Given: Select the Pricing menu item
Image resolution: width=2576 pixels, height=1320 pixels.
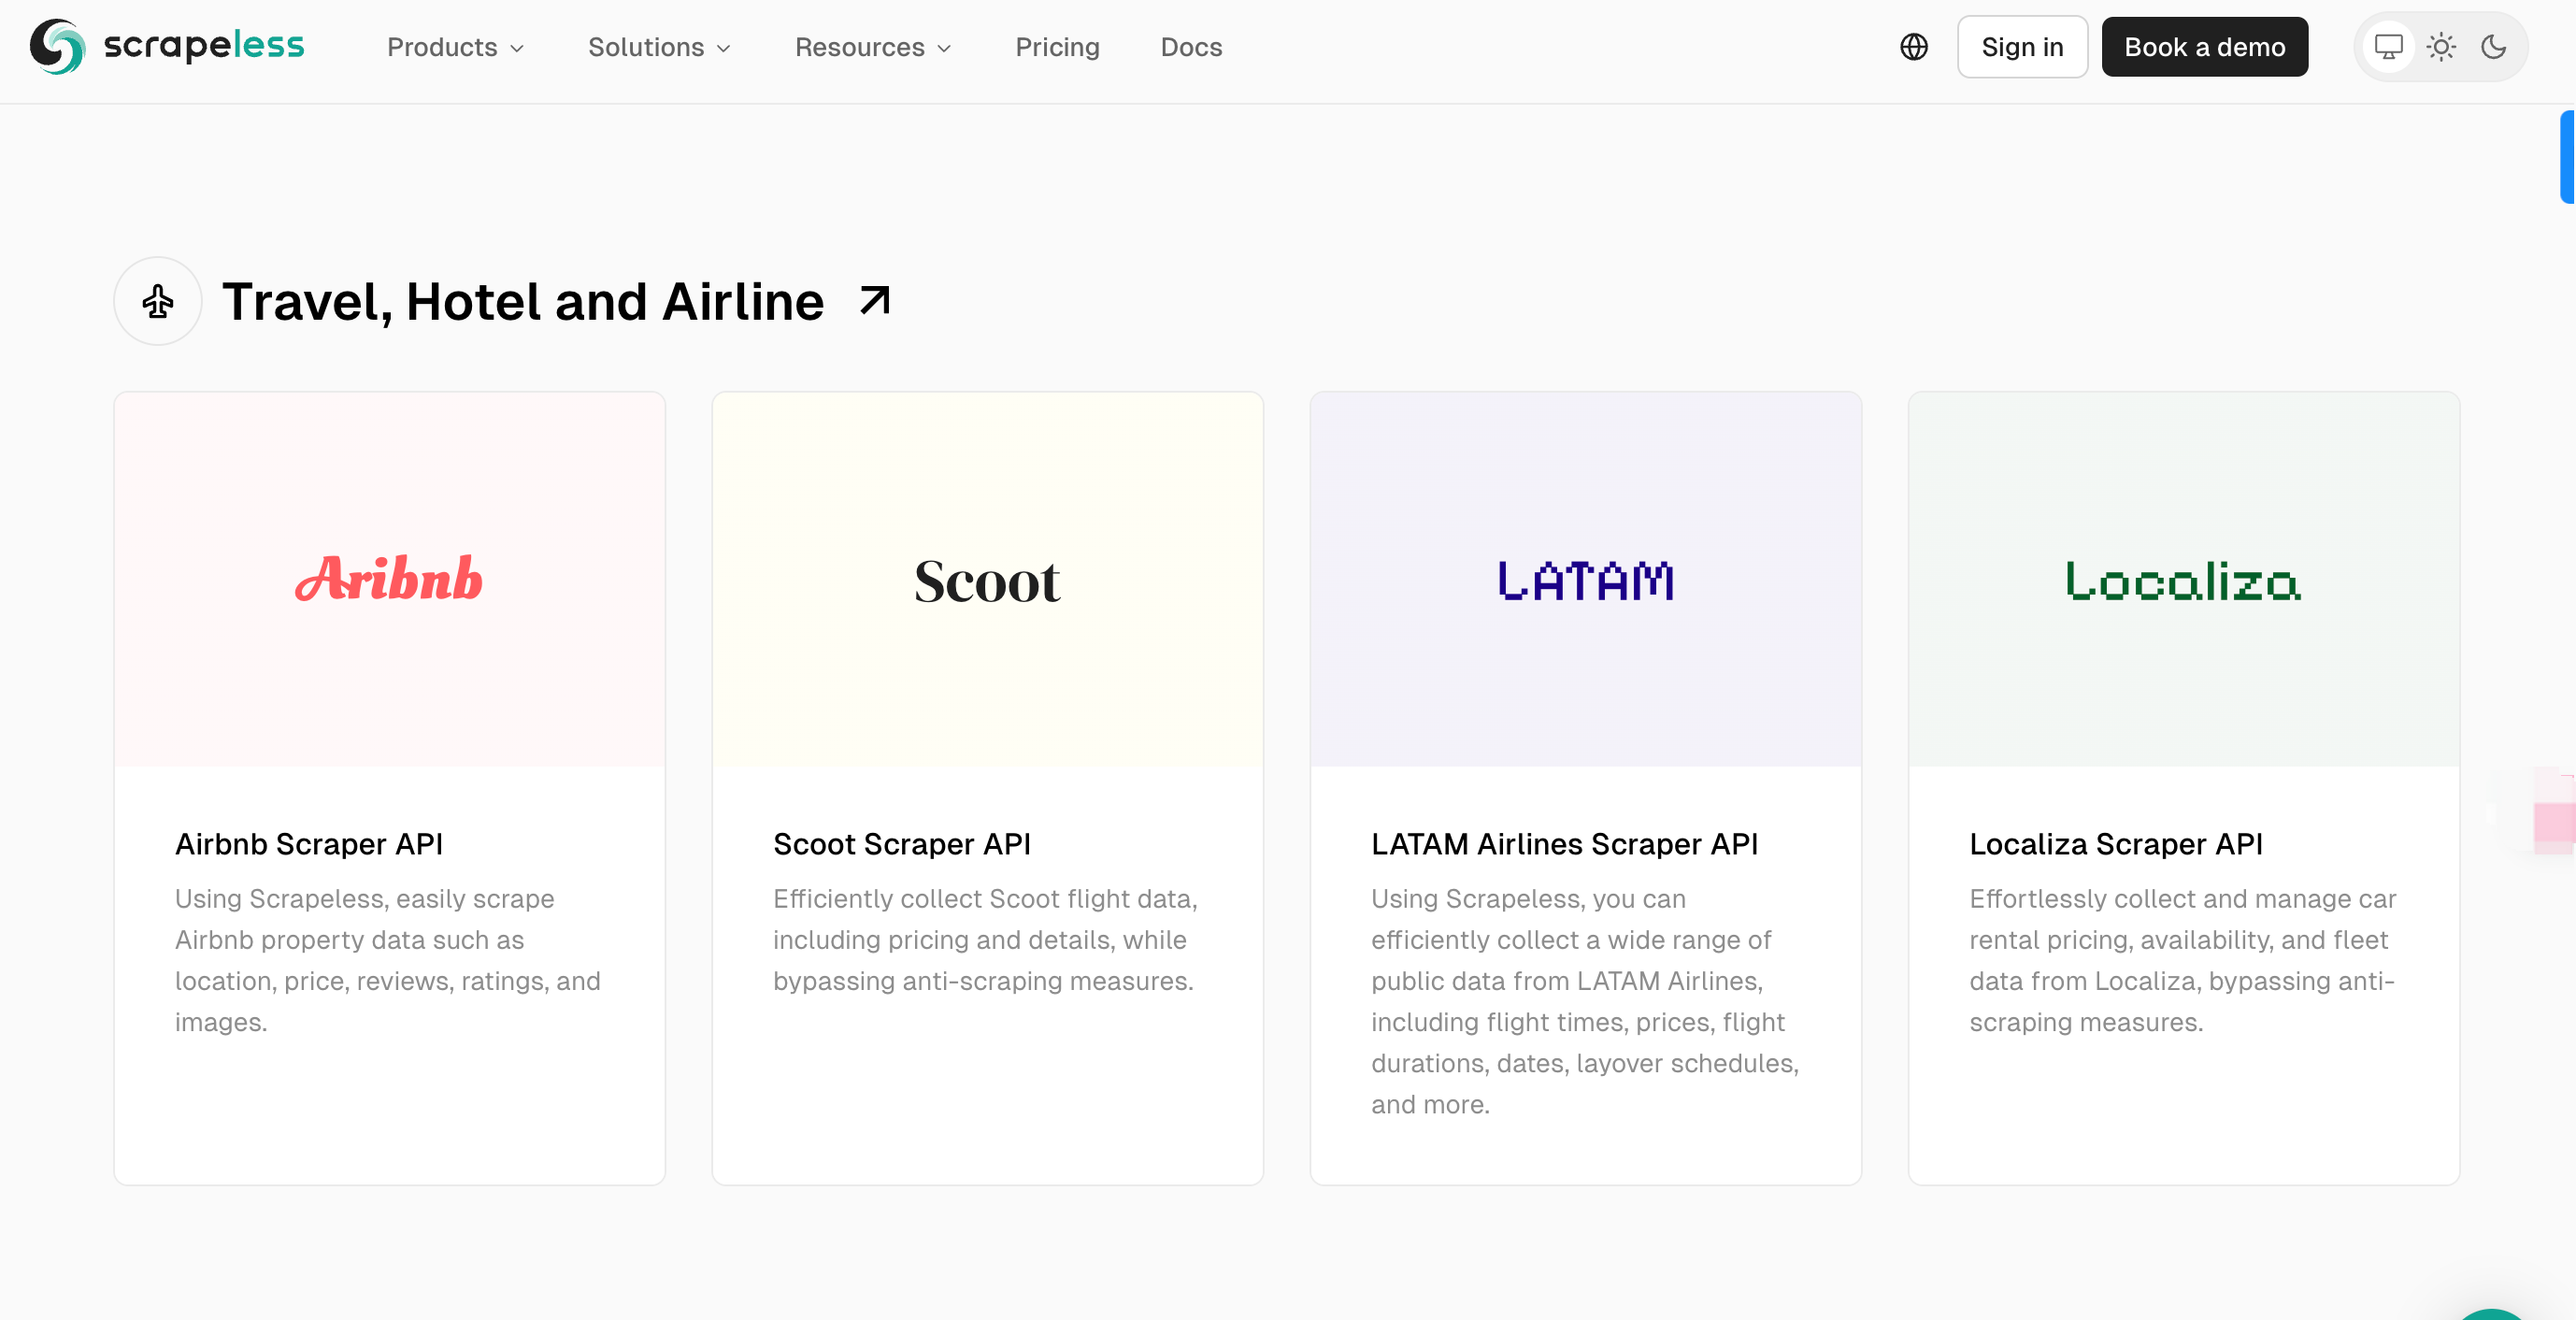Looking at the screenshot, I should [x=1056, y=46].
